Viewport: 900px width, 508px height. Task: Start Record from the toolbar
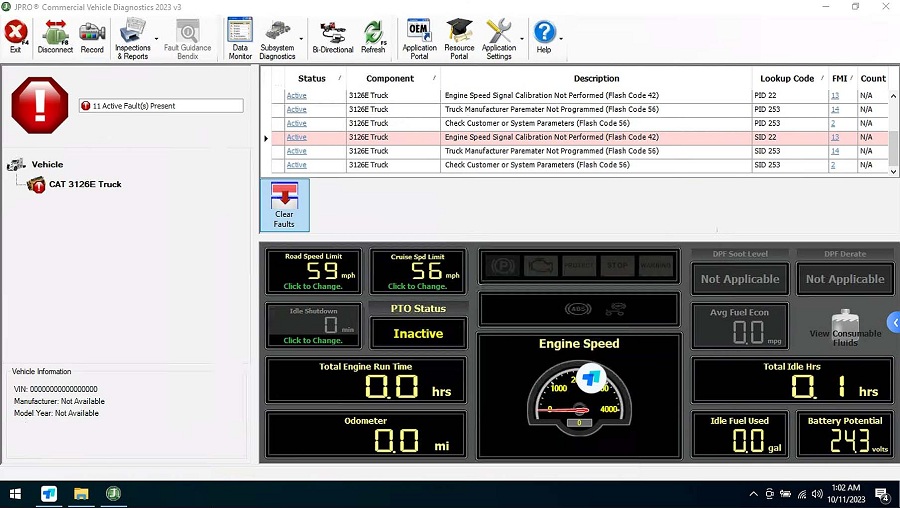(x=92, y=37)
